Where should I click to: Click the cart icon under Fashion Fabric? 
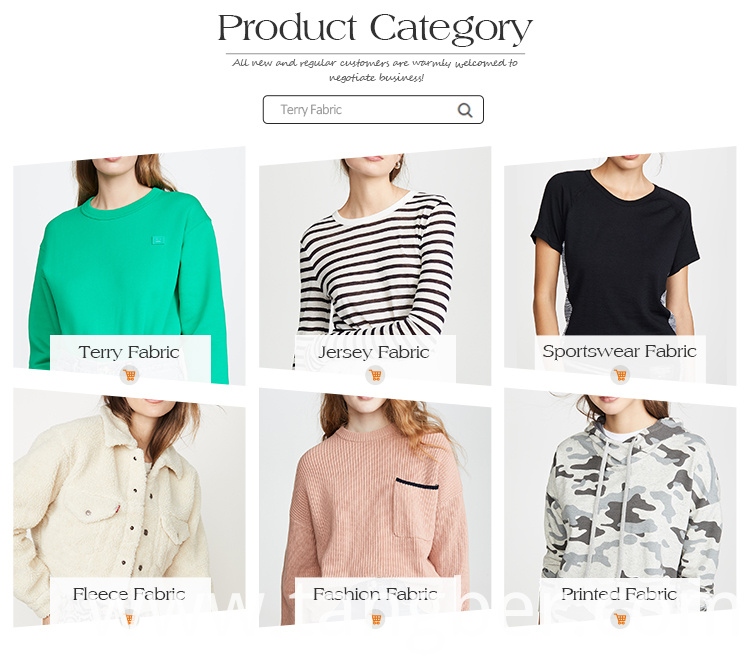pyautogui.click(x=376, y=619)
